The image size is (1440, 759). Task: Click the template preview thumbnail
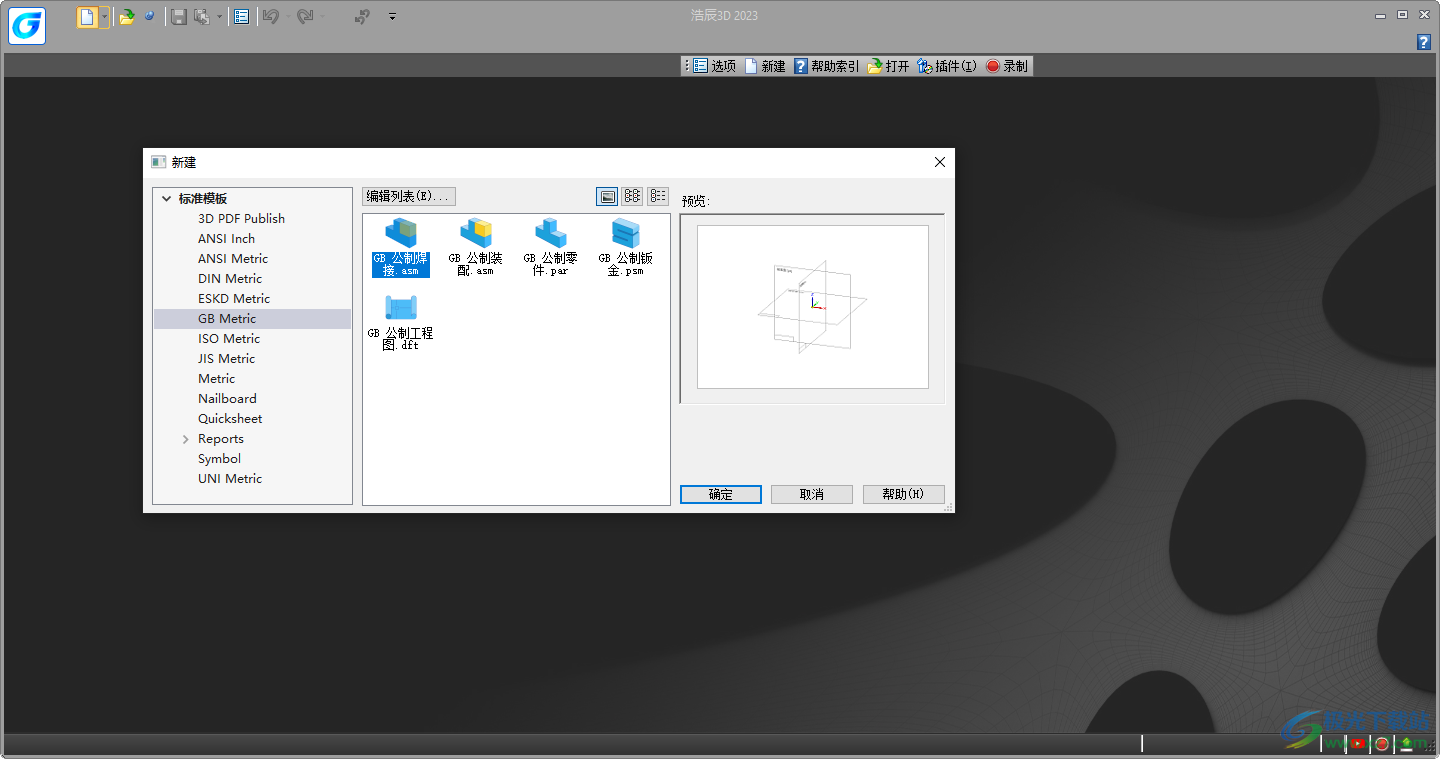pyautogui.click(x=812, y=307)
